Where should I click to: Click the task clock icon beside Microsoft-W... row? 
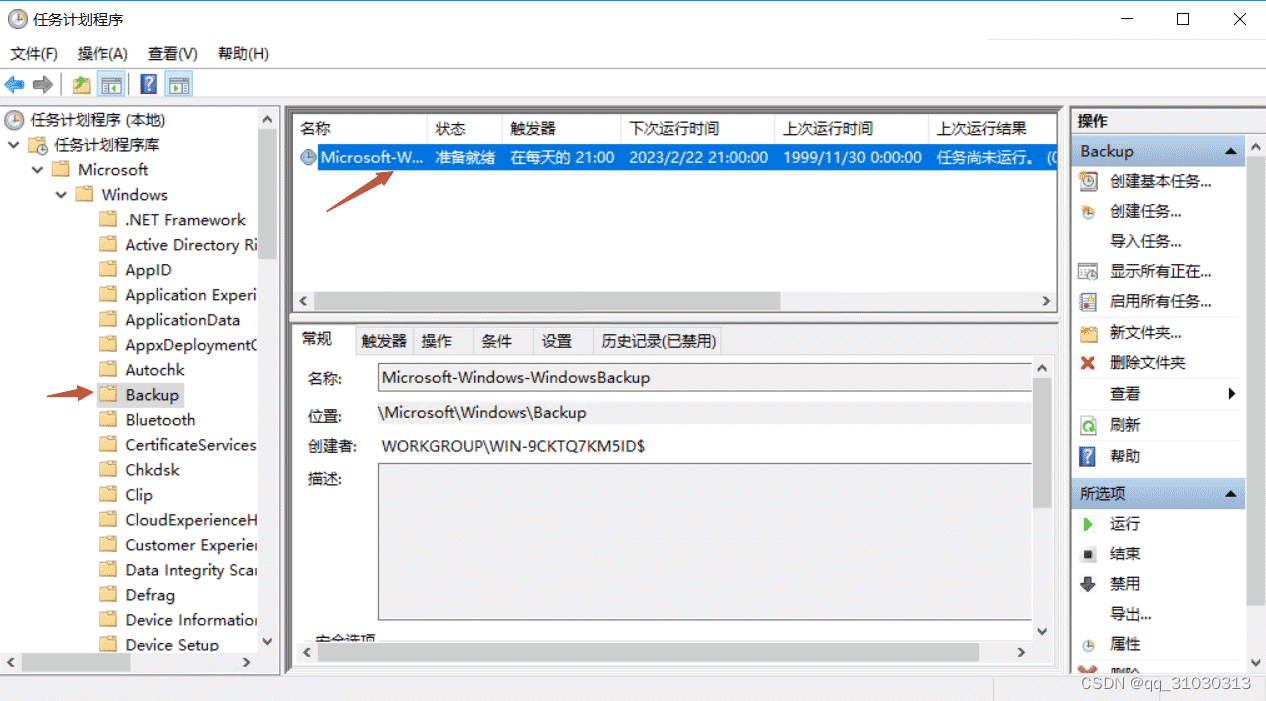[308, 157]
